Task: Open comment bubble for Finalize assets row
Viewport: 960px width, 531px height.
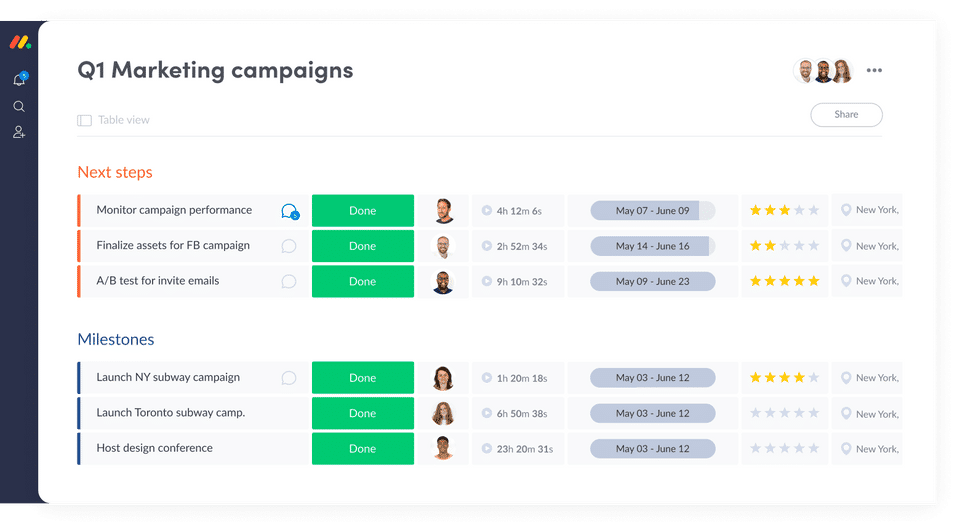Action: coord(289,246)
